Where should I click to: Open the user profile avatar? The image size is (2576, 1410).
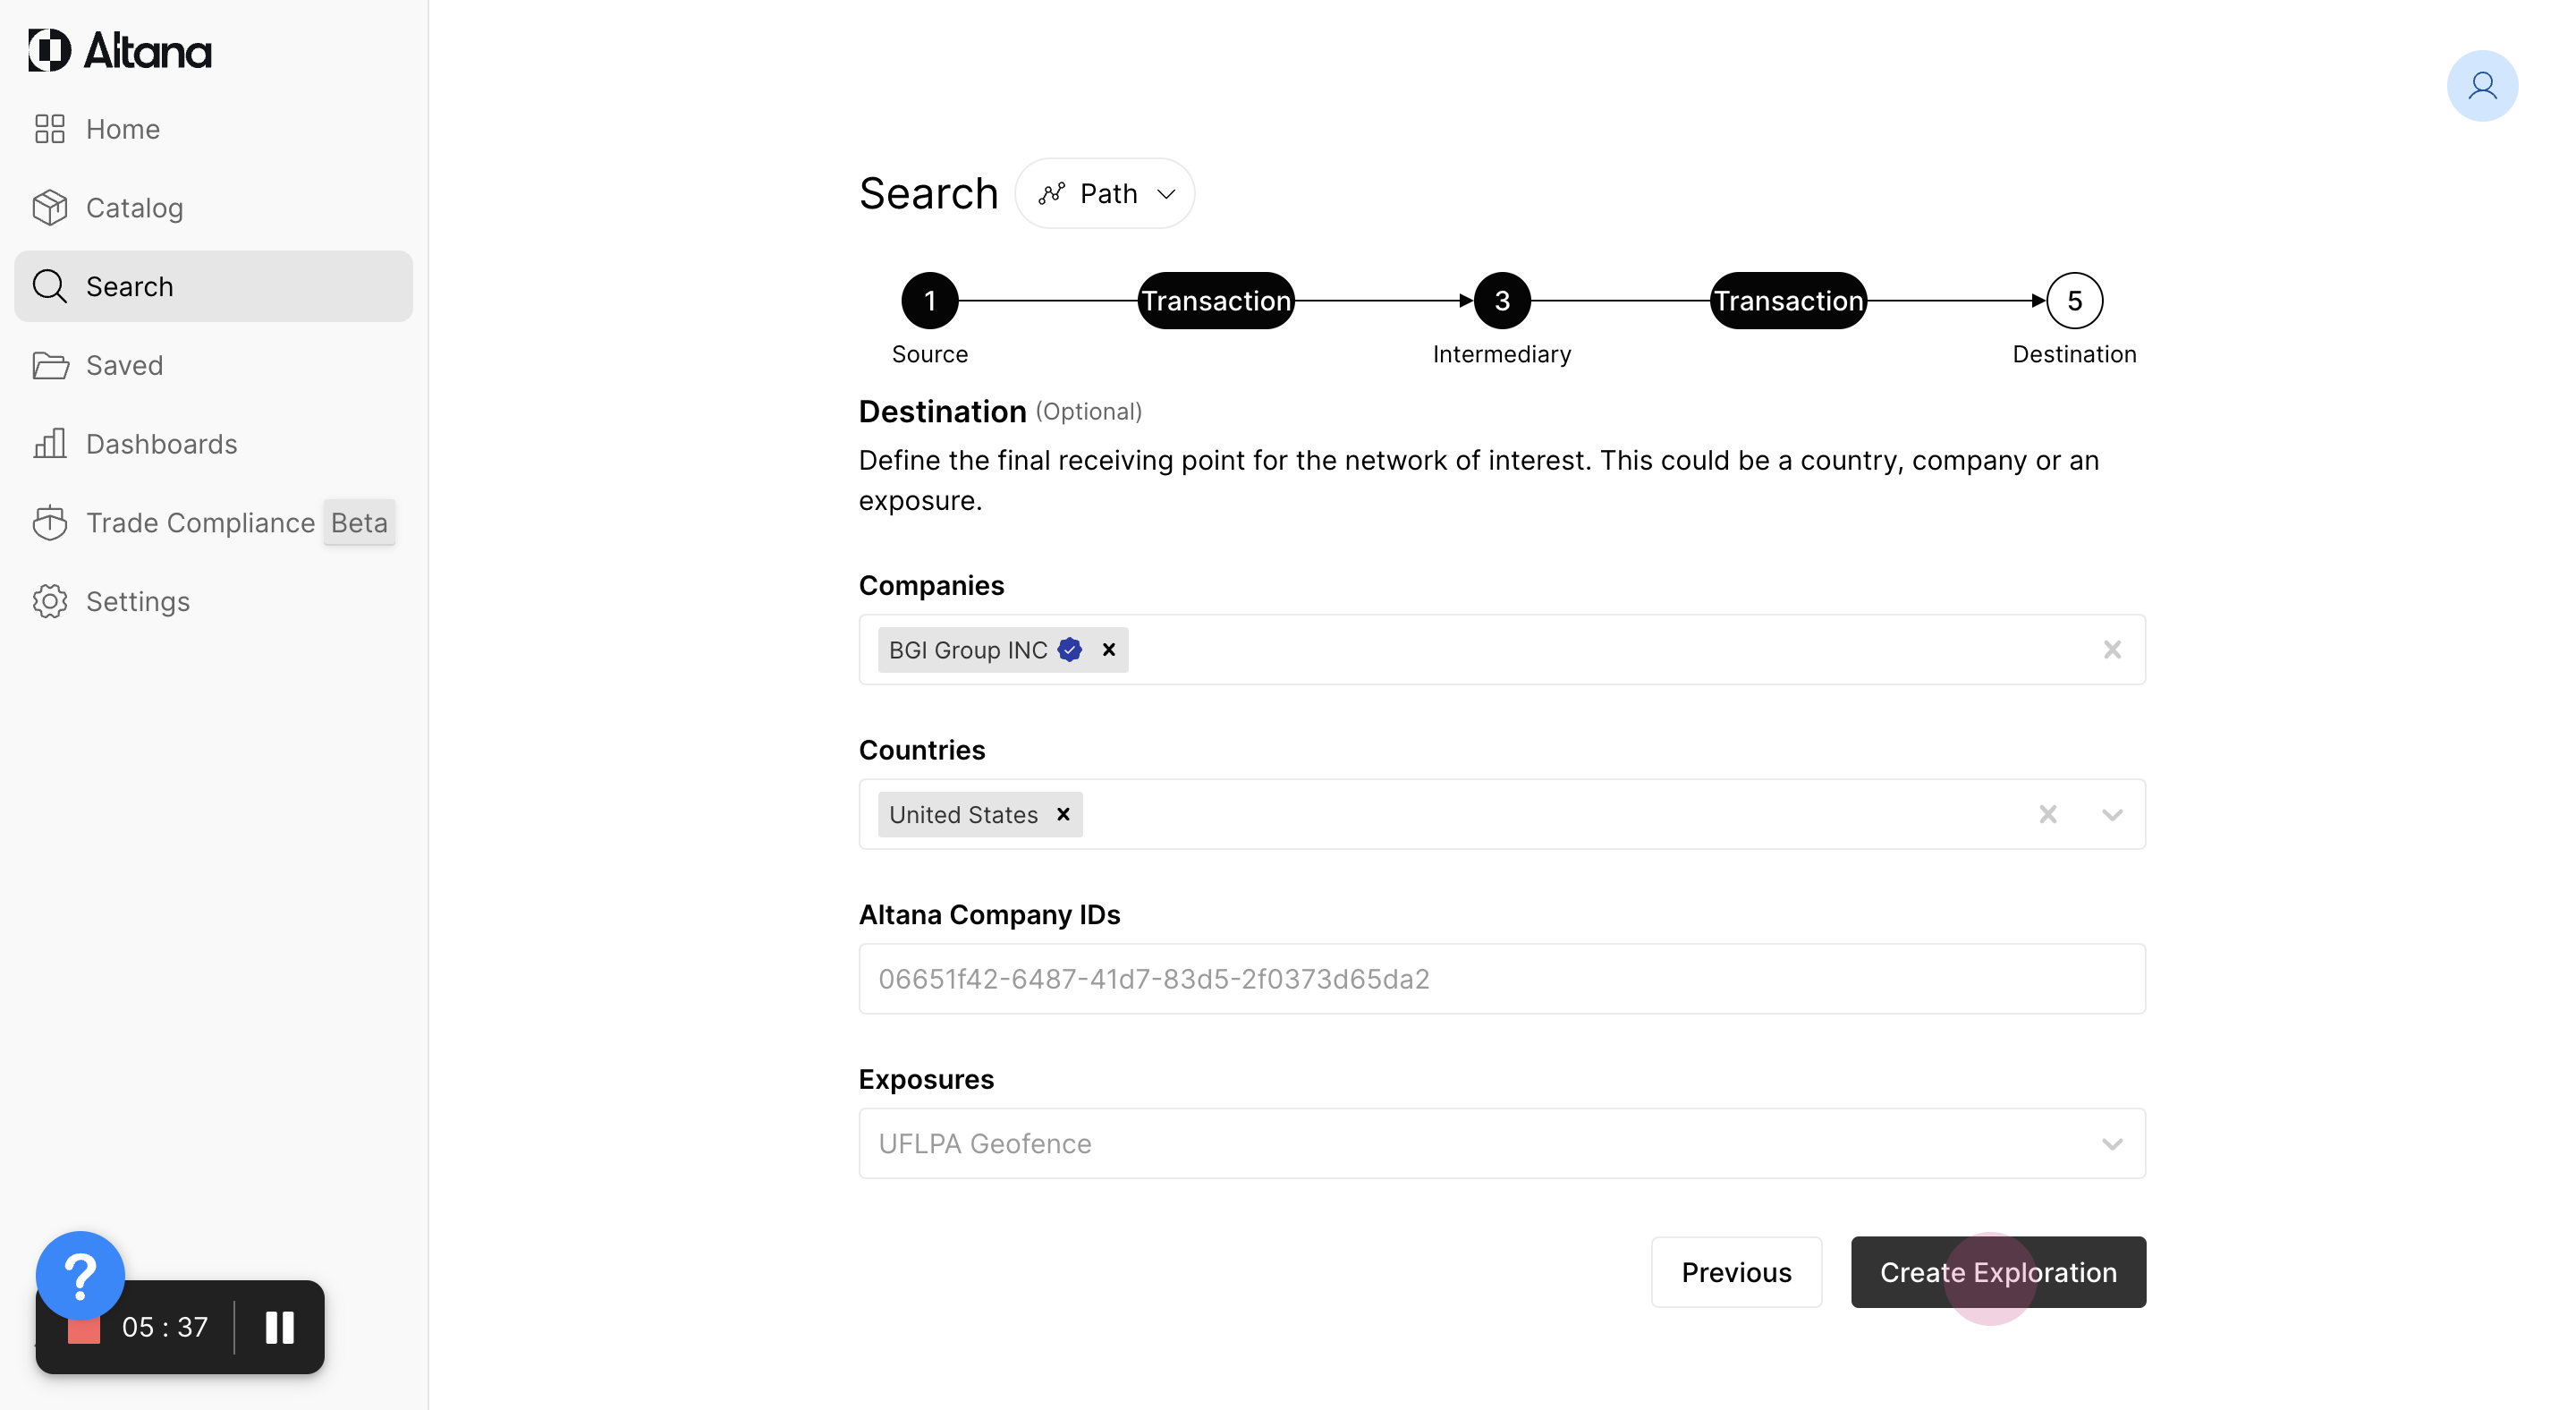2481,86
